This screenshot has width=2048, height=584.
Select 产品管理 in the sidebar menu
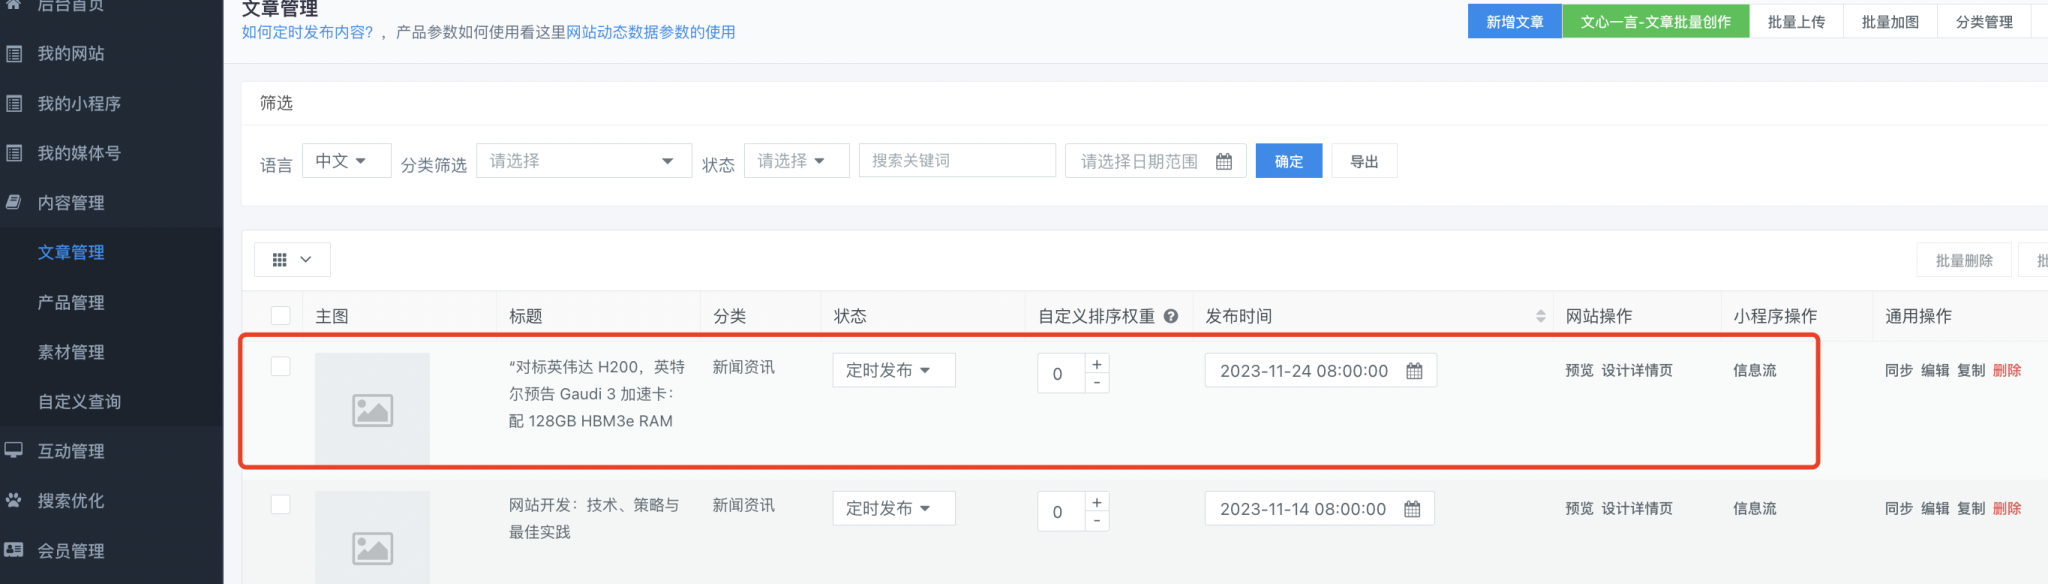(x=71, y=302)
